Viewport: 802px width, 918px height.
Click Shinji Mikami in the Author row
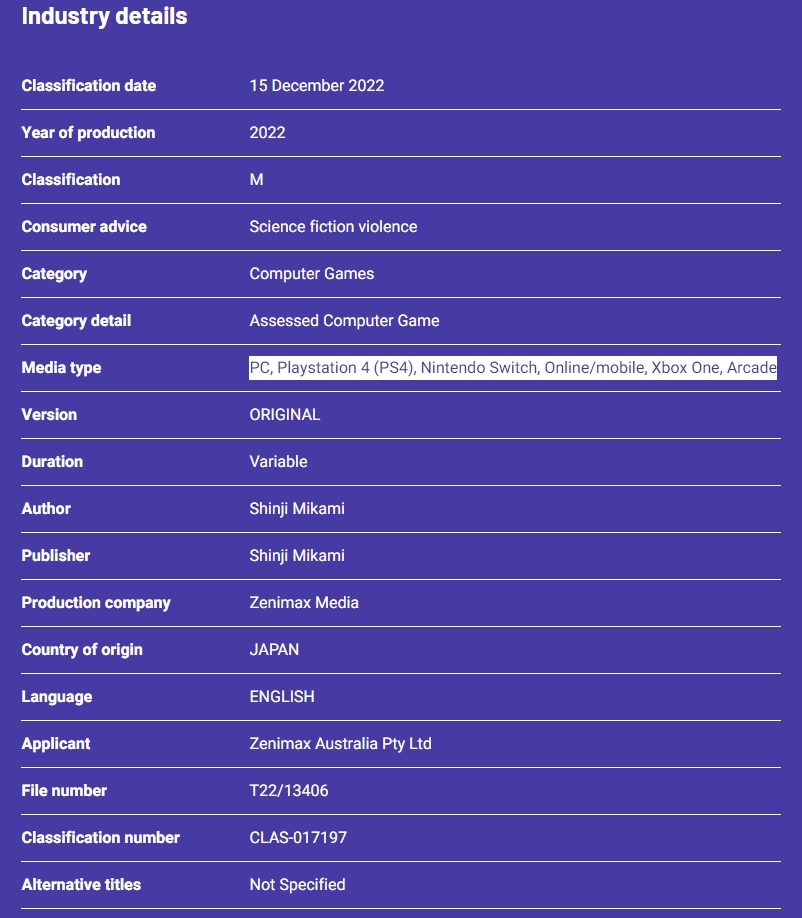(296, 509)
